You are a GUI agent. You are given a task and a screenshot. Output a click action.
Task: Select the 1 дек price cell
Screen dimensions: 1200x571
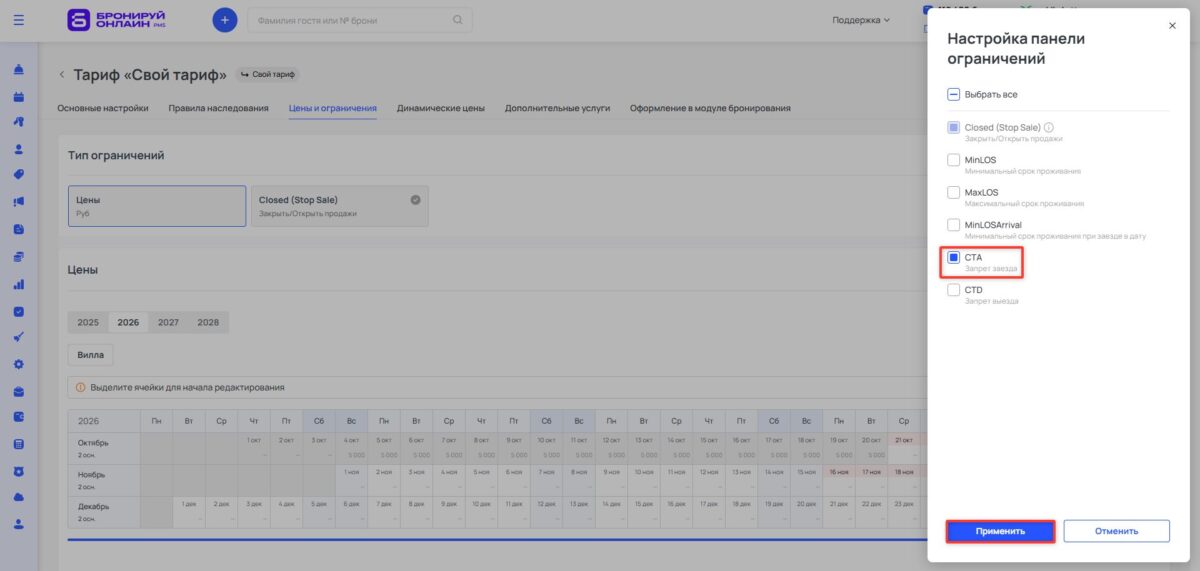[x=189, y=512]
